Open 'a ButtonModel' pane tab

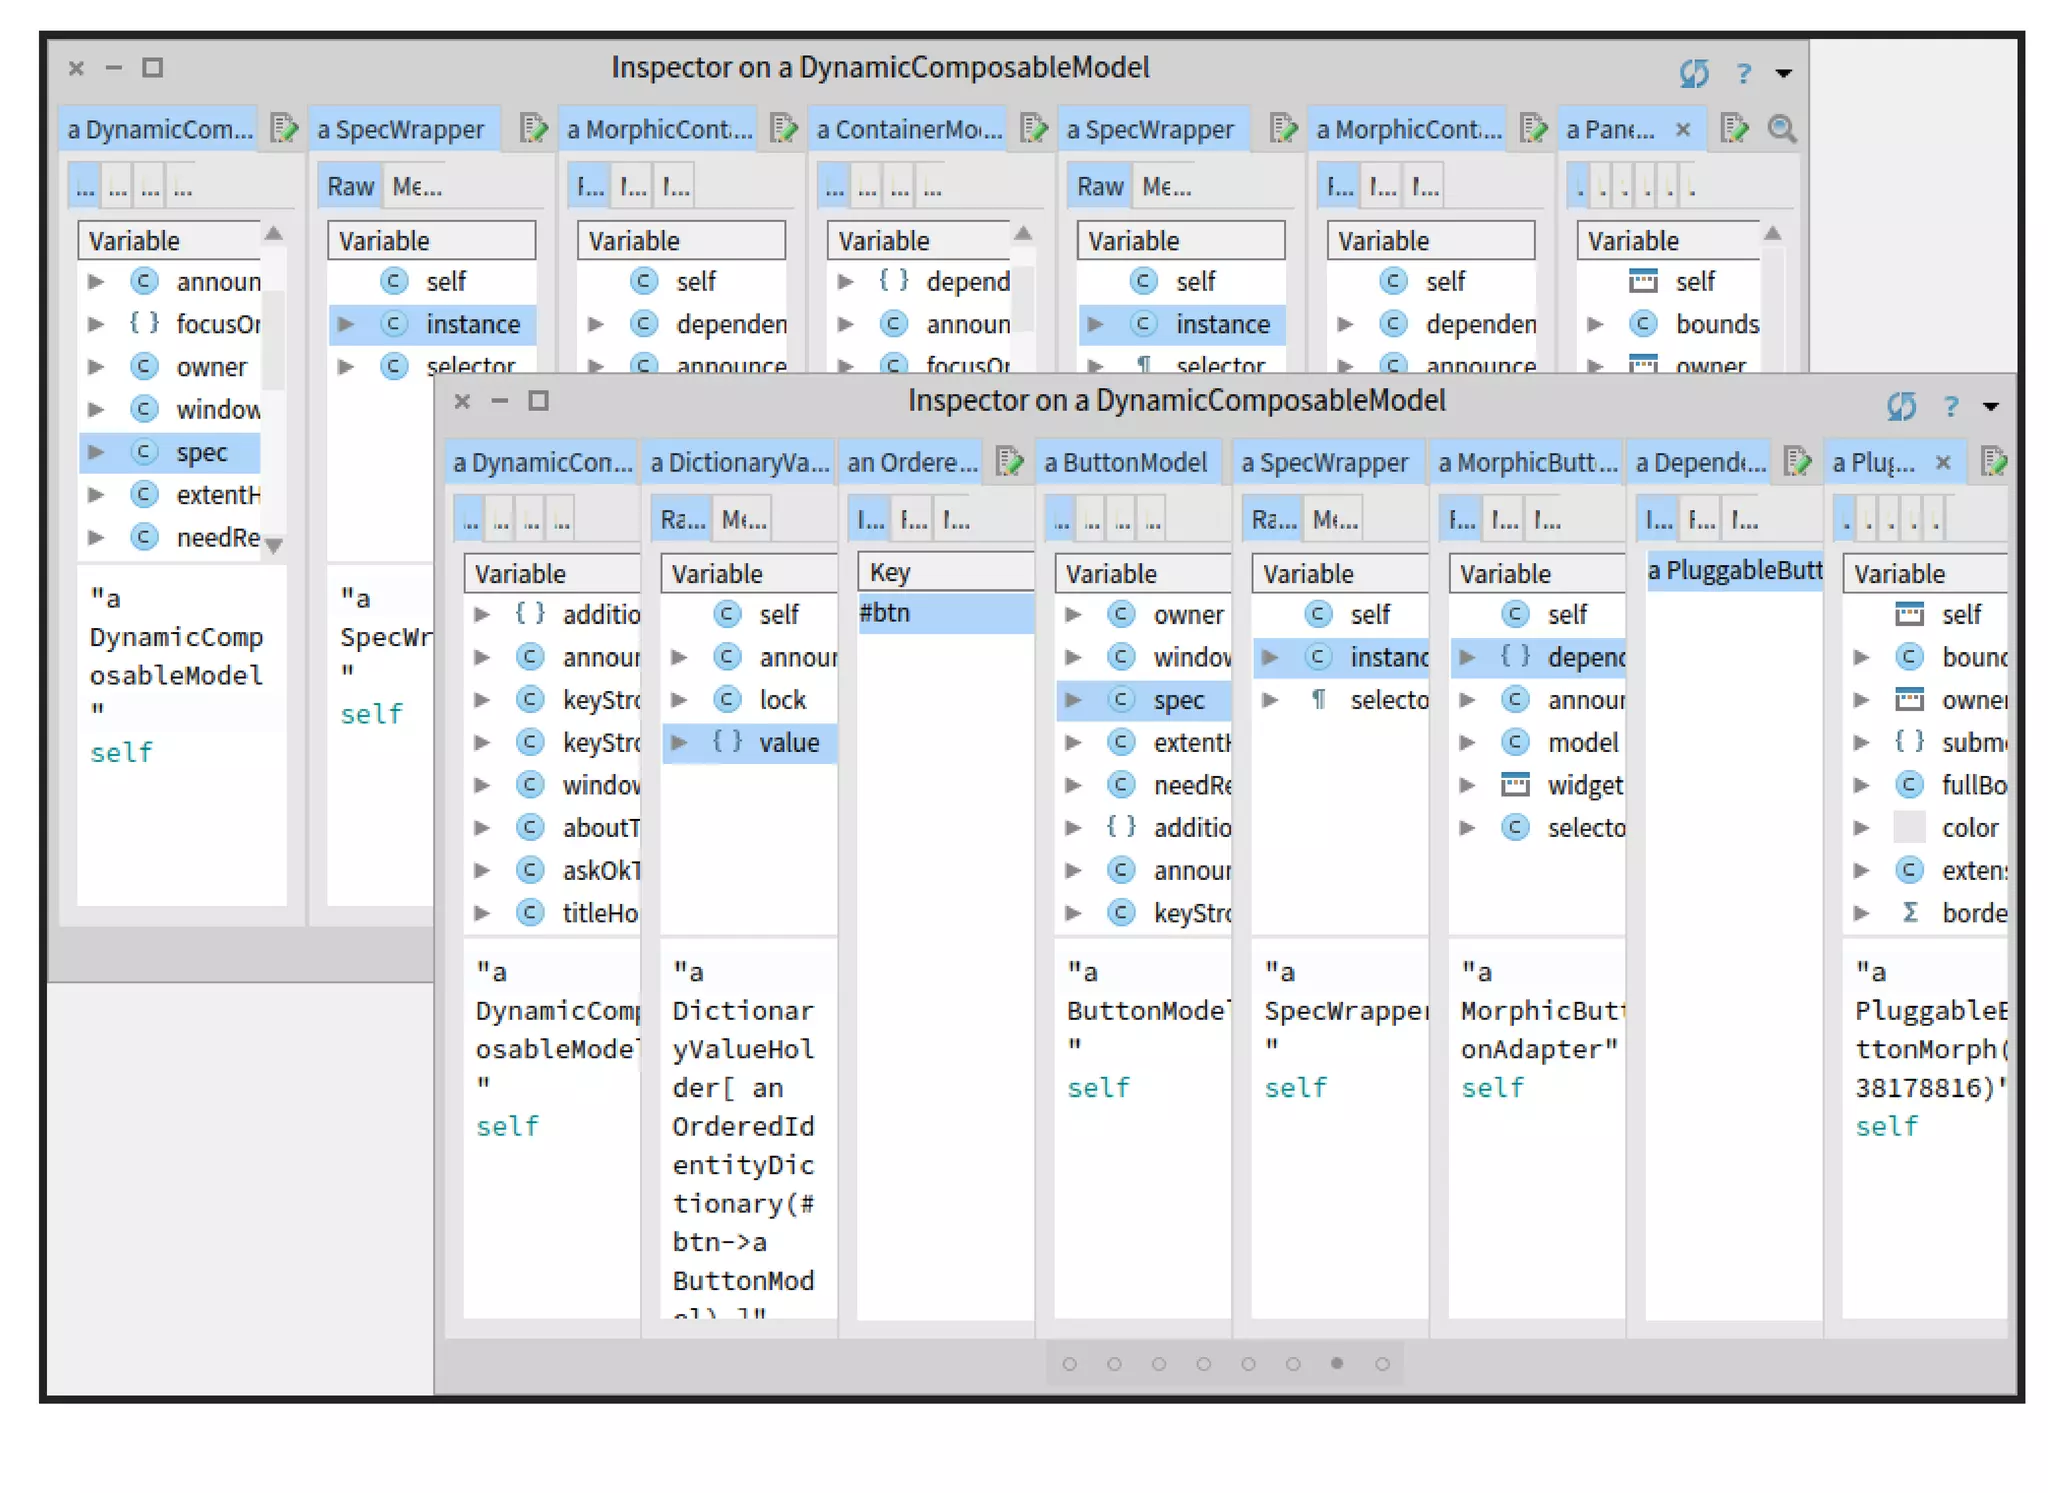click(x=1125, y=462)
